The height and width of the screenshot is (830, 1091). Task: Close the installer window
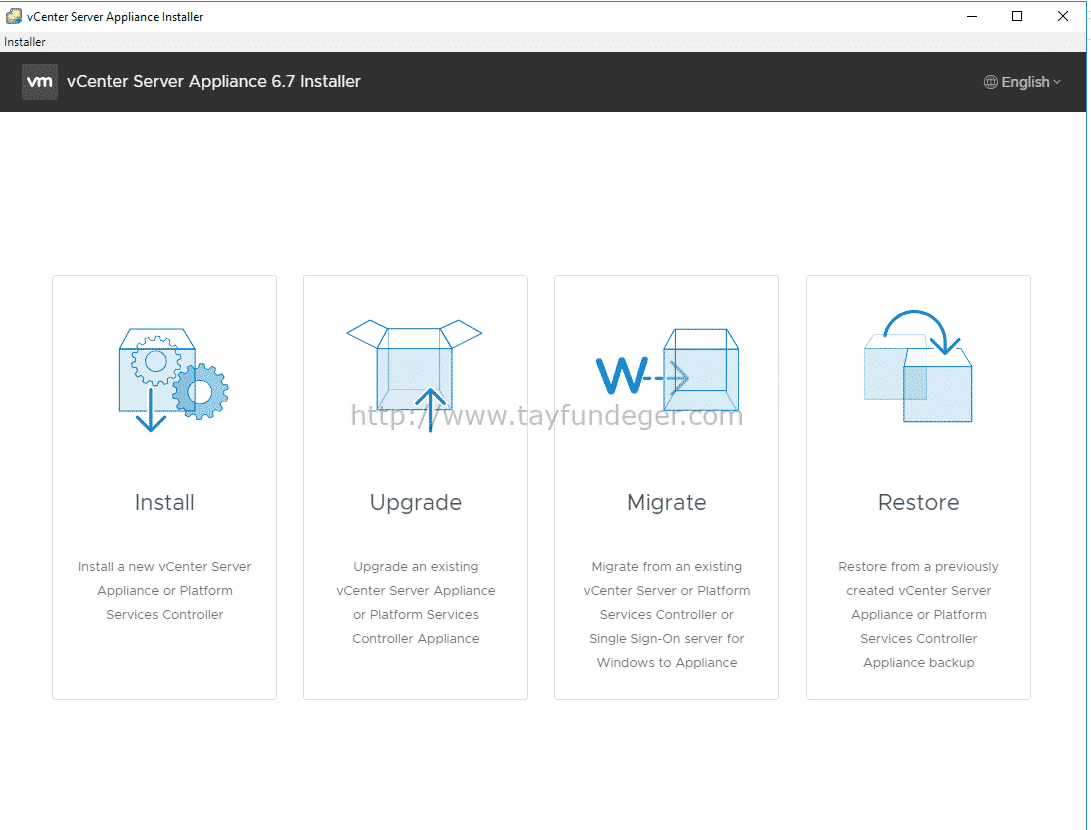click(1062, 16)
